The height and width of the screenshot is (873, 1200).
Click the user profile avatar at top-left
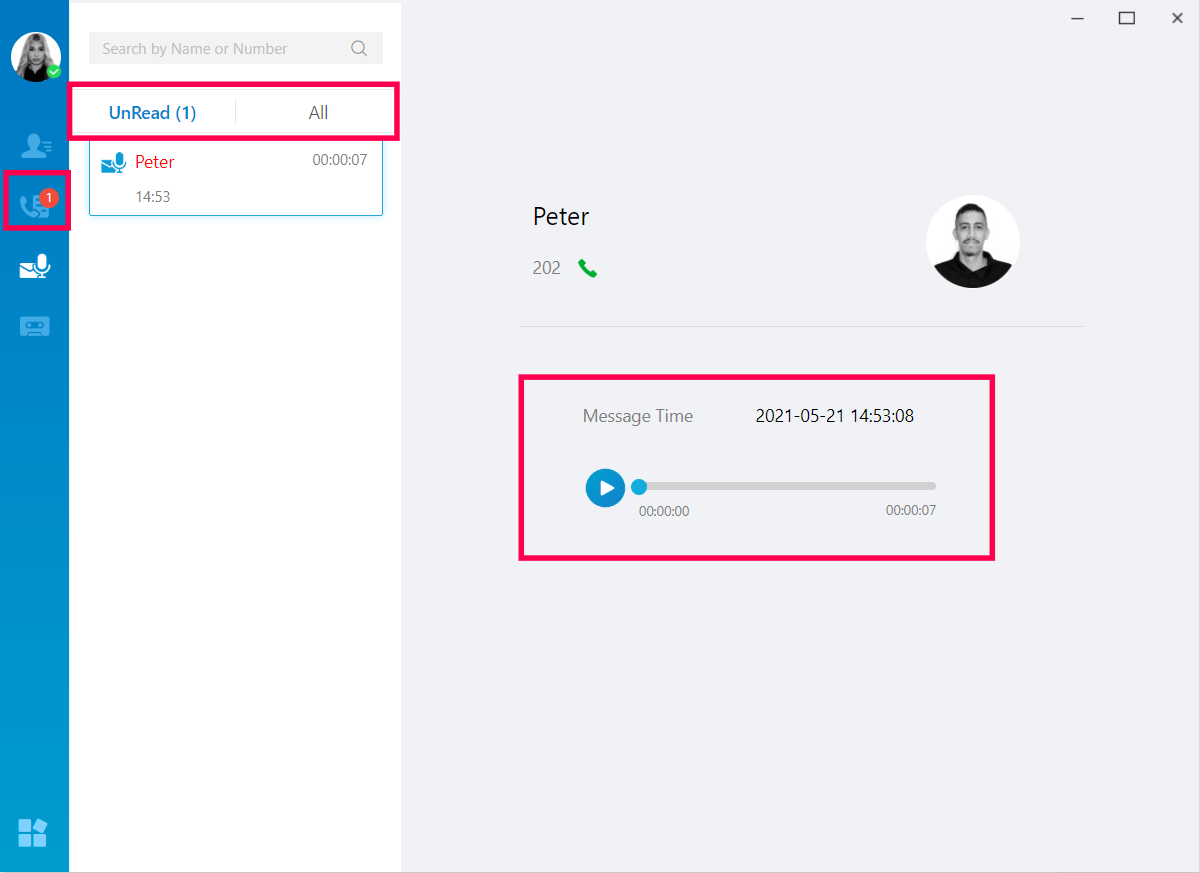click(x=36, y=56)
